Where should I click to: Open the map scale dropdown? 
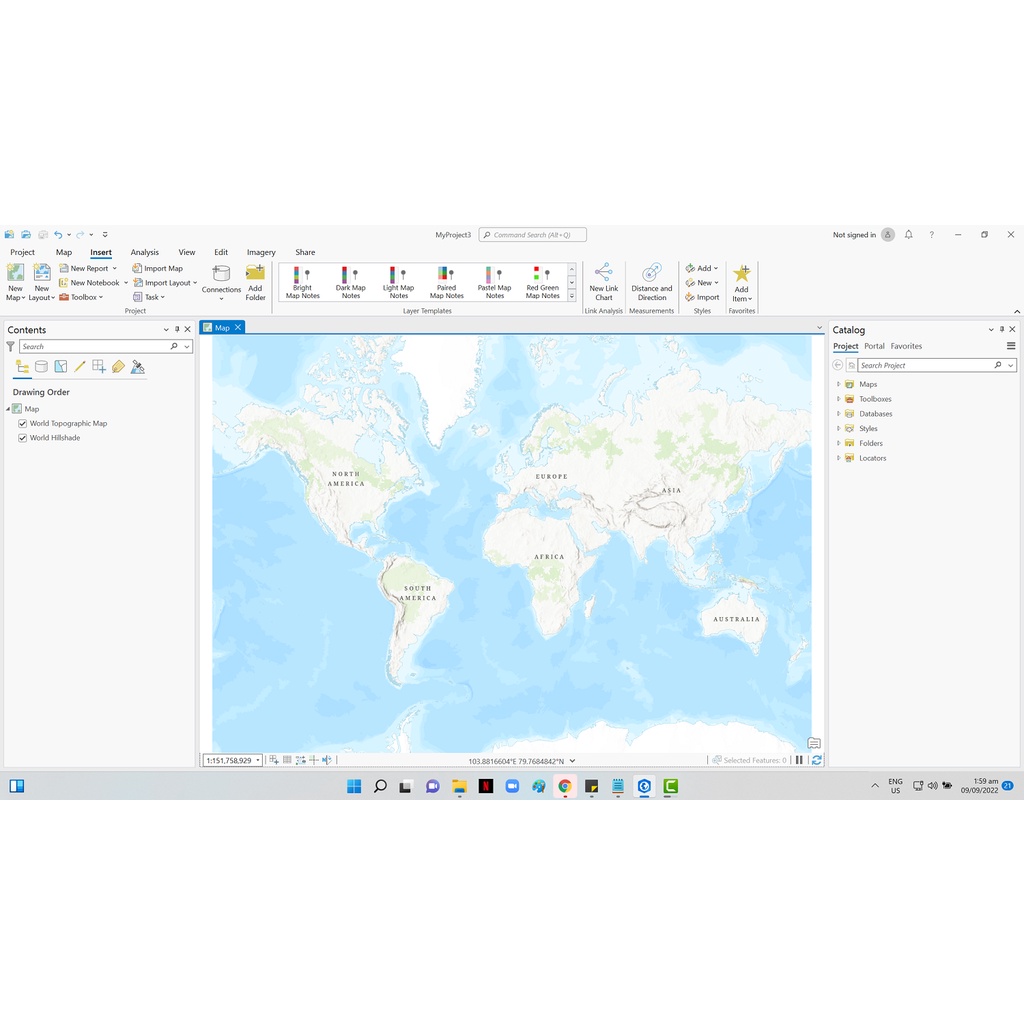point(258,760)
